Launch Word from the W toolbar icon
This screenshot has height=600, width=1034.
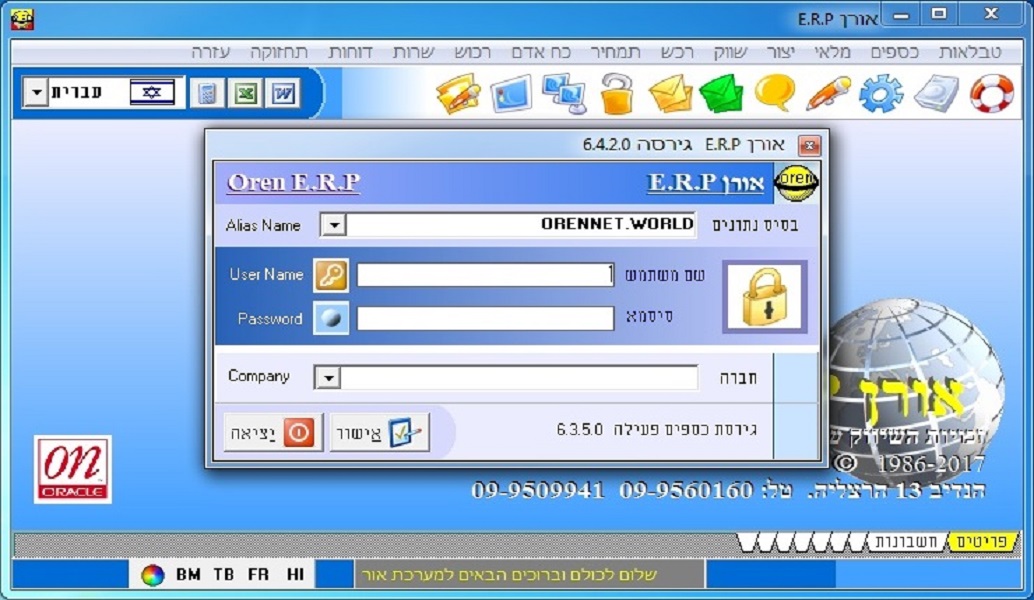tap(283, 93)
